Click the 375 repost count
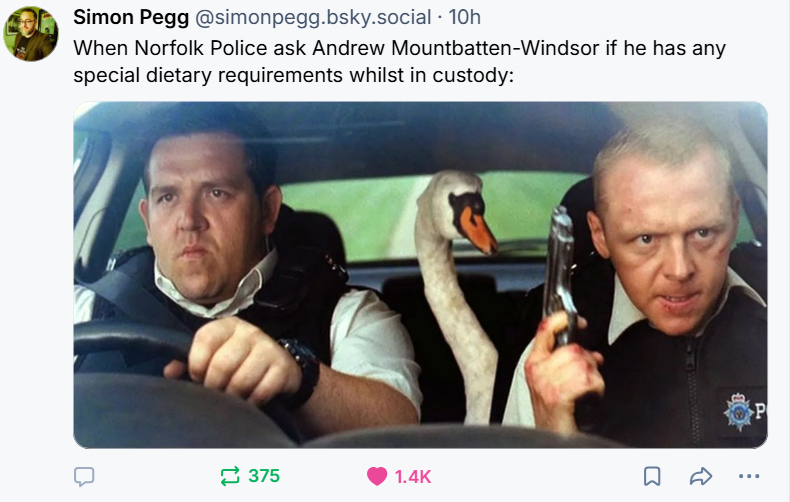Image resolution: width=790 pixels, height=502 pixels. [x=264, y=476]
